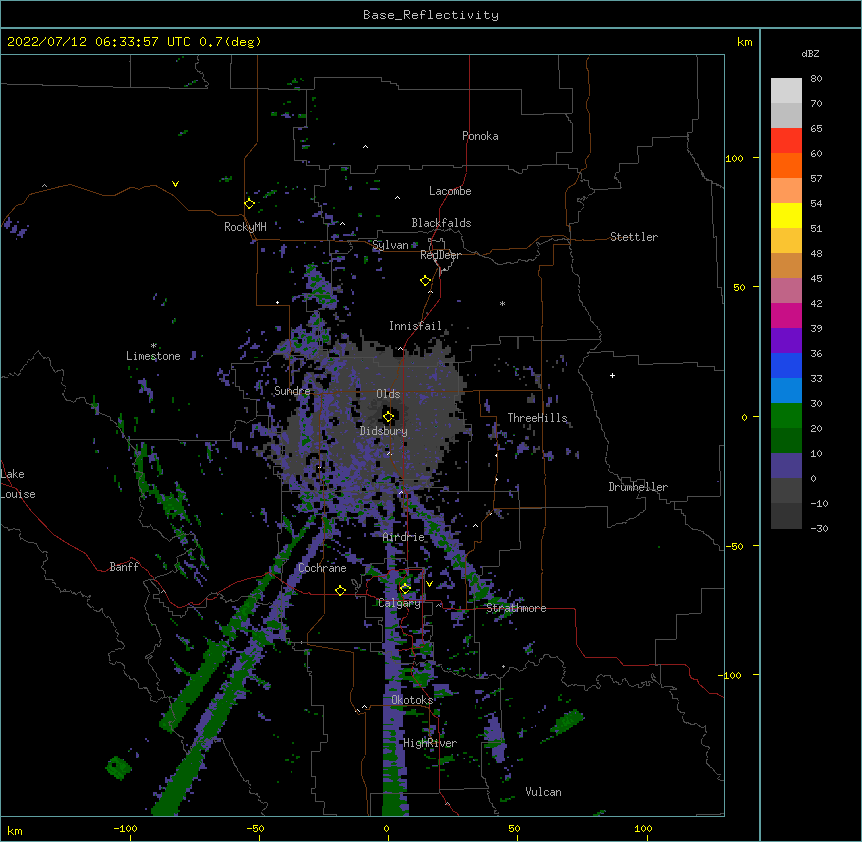Click the Lake Louise label
This screenshot has width=862, height=842.
pos(18,484)
